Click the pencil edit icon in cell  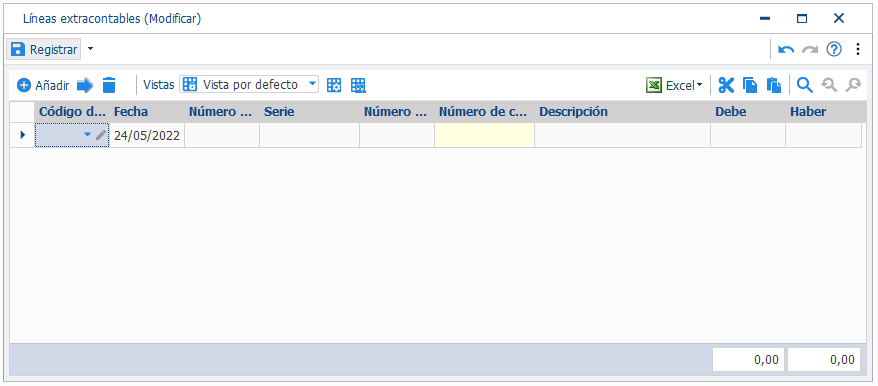pyautogui.click(x=101, y=134)
